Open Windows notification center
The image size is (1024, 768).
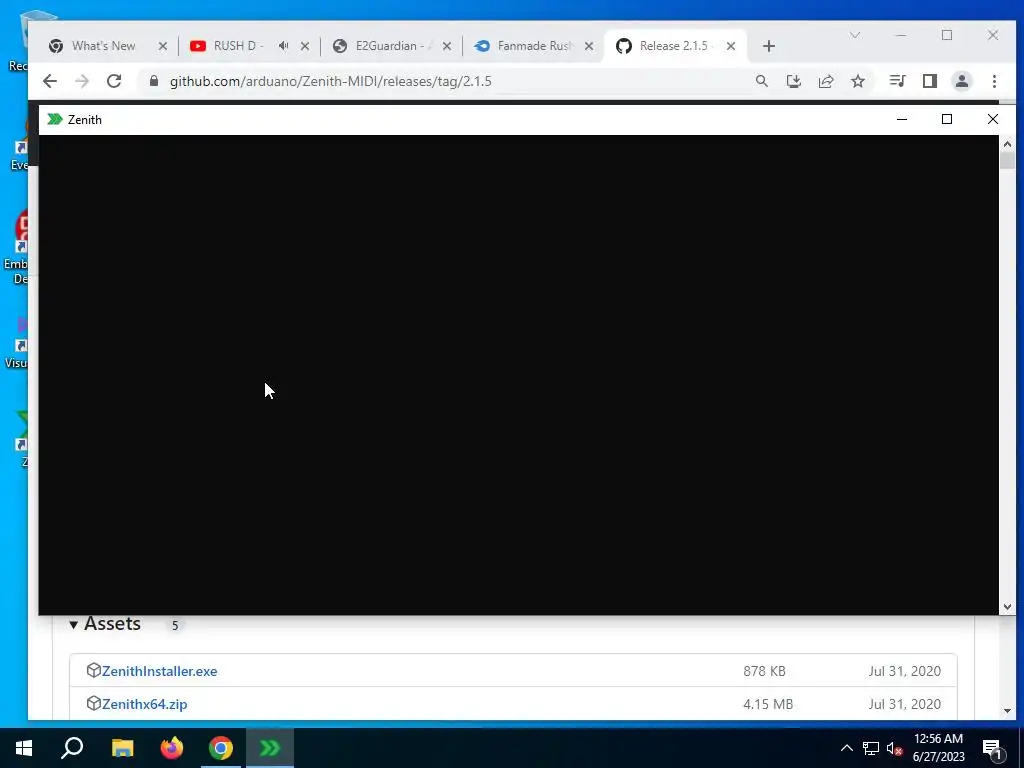coord(992,748)
